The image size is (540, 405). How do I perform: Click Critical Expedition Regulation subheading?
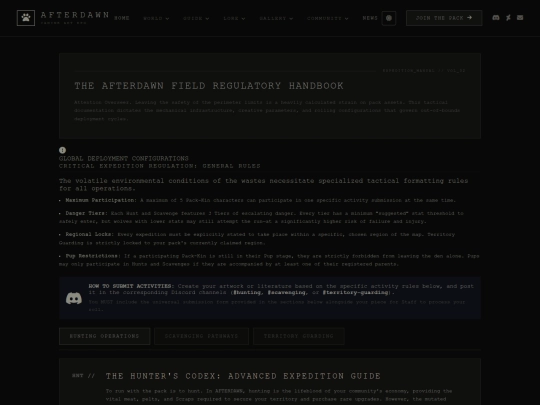coord(159,166)
